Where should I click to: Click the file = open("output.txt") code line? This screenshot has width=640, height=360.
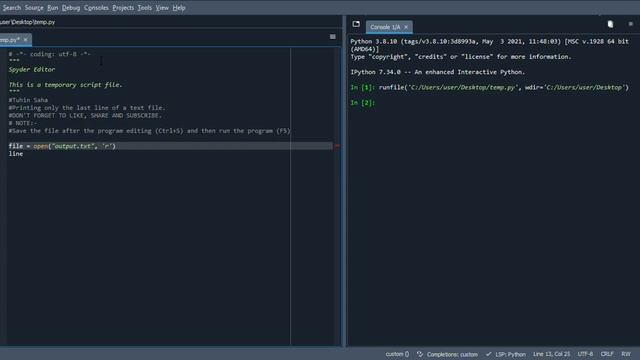pos(62,146)
